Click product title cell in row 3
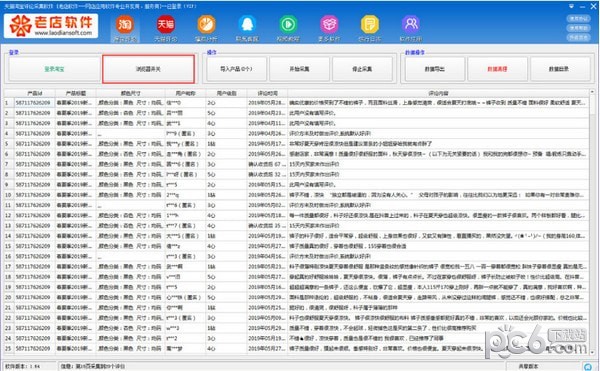600x371 pixels. coord(76,123)
